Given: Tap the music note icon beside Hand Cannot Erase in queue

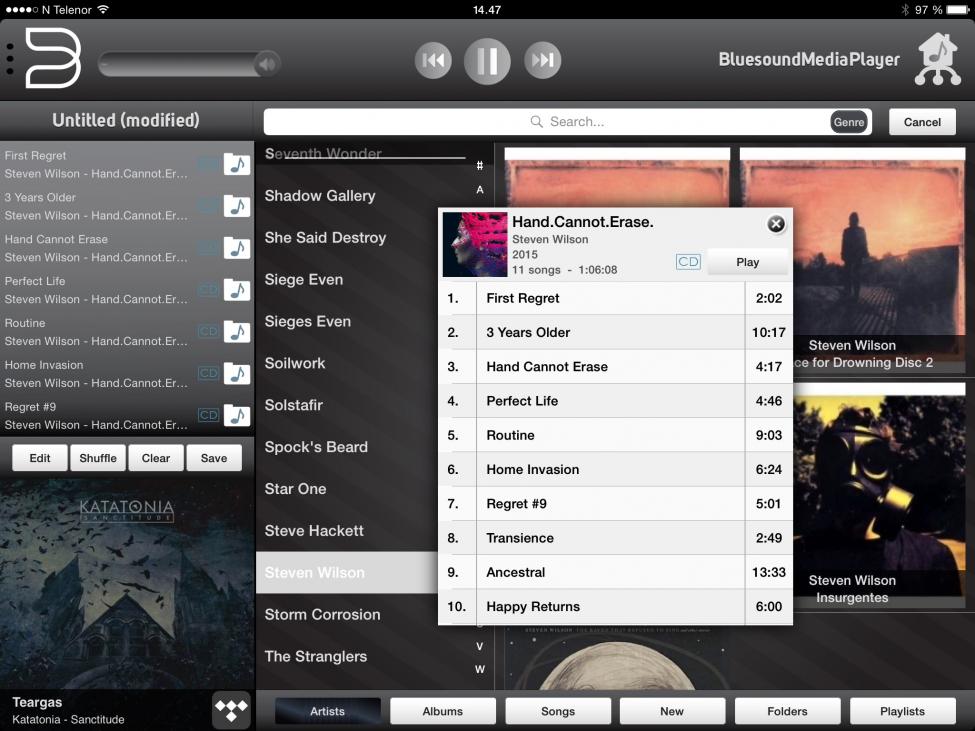Looking at the screenshot, I should click(237, 248).
